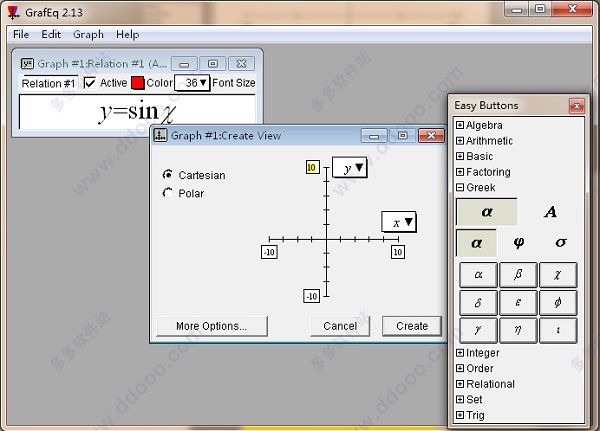Edit the right x bound field 10
Screen dimensions: 600x431
[398, 252]
